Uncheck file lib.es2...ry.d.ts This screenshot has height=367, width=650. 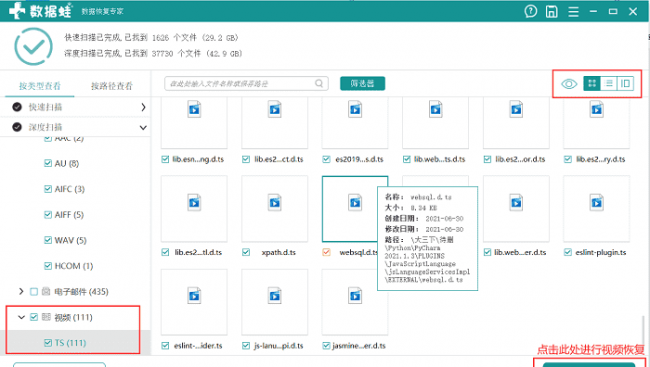pyautogui.click(x=568, y=159)
